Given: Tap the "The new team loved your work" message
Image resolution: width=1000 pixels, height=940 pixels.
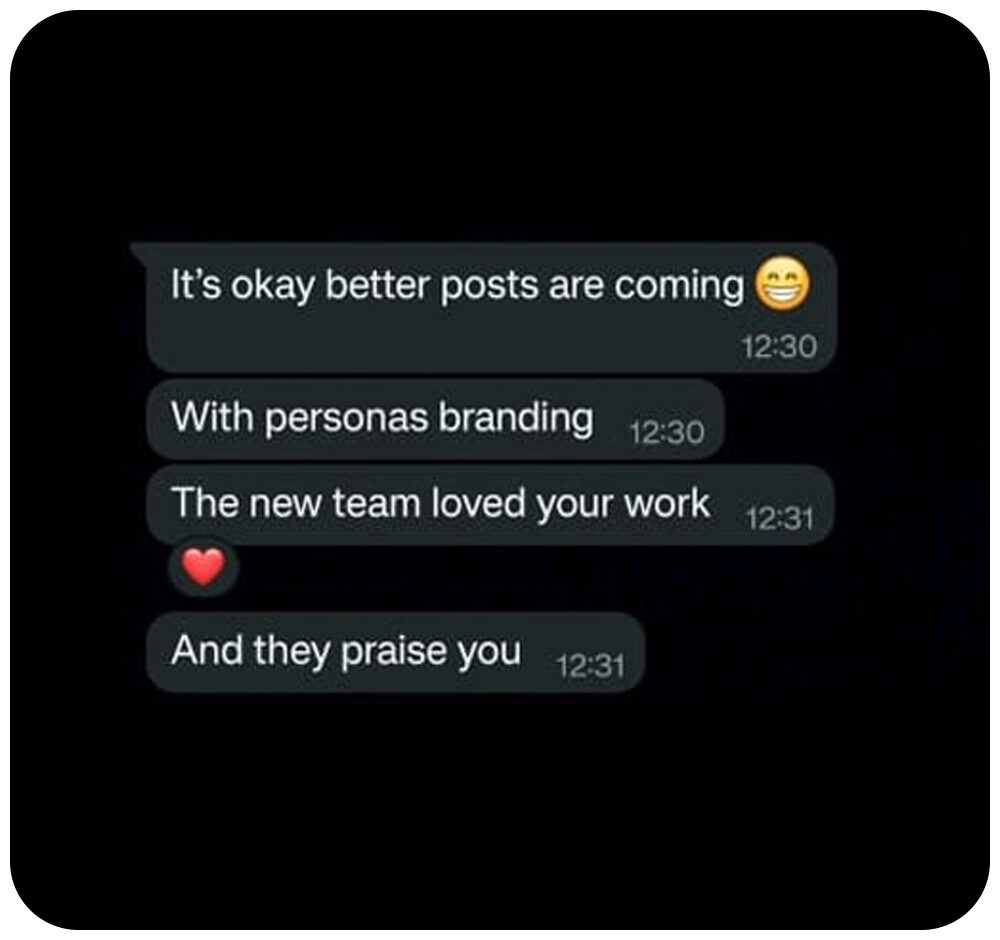Looking at the screenshot, I should coord(491,504).
